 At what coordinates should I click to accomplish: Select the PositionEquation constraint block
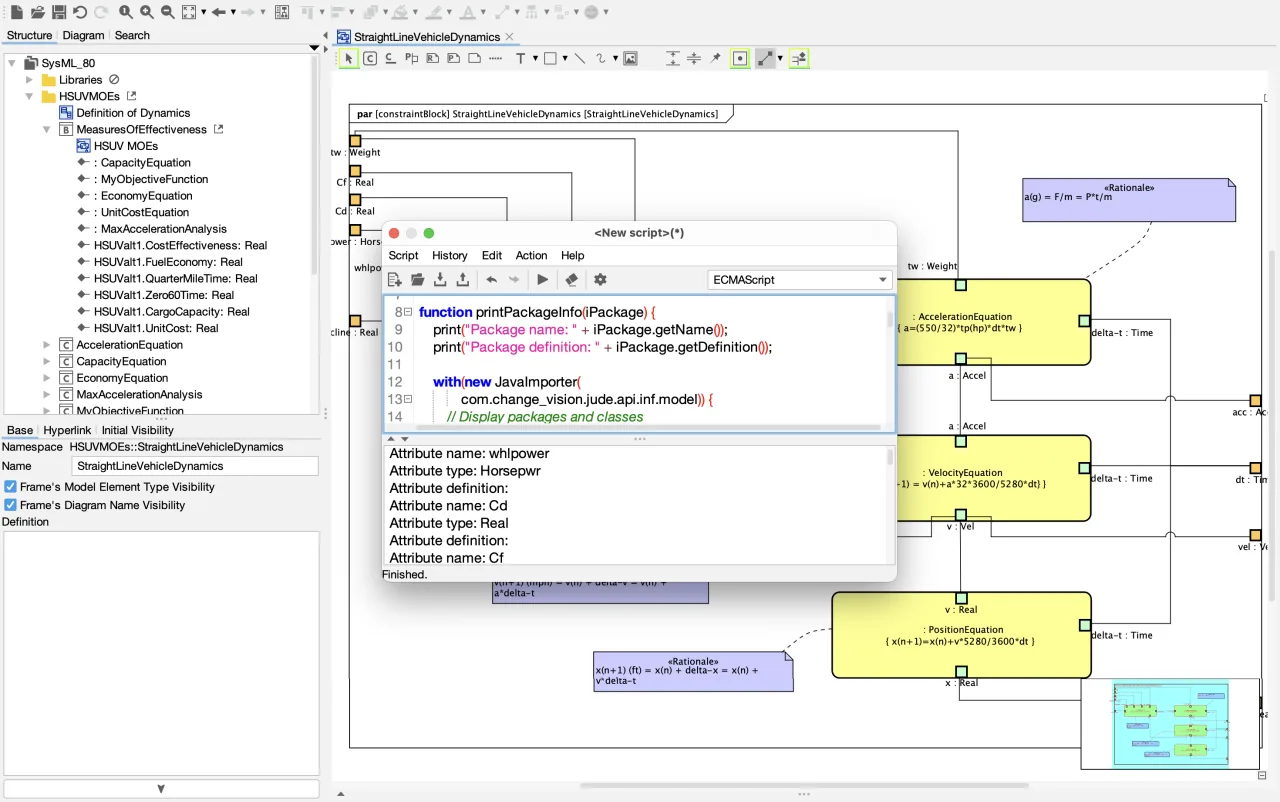(x=960, y=635)
